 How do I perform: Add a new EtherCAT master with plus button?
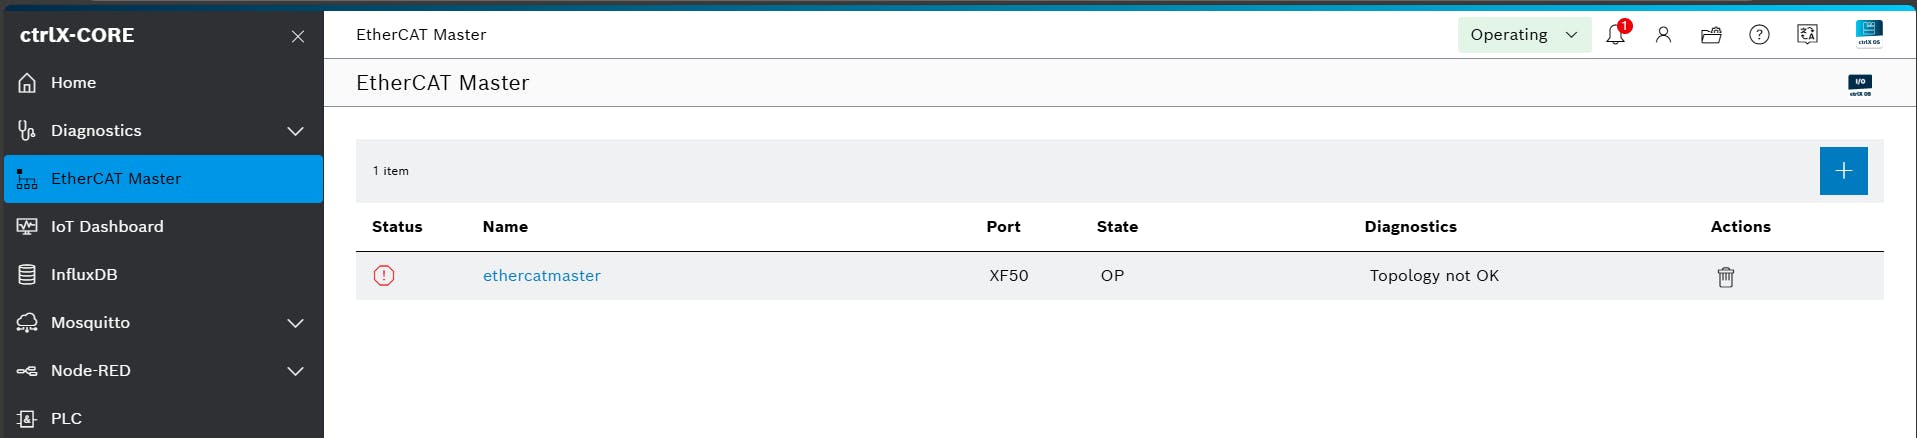click(x=1843, y=171)
